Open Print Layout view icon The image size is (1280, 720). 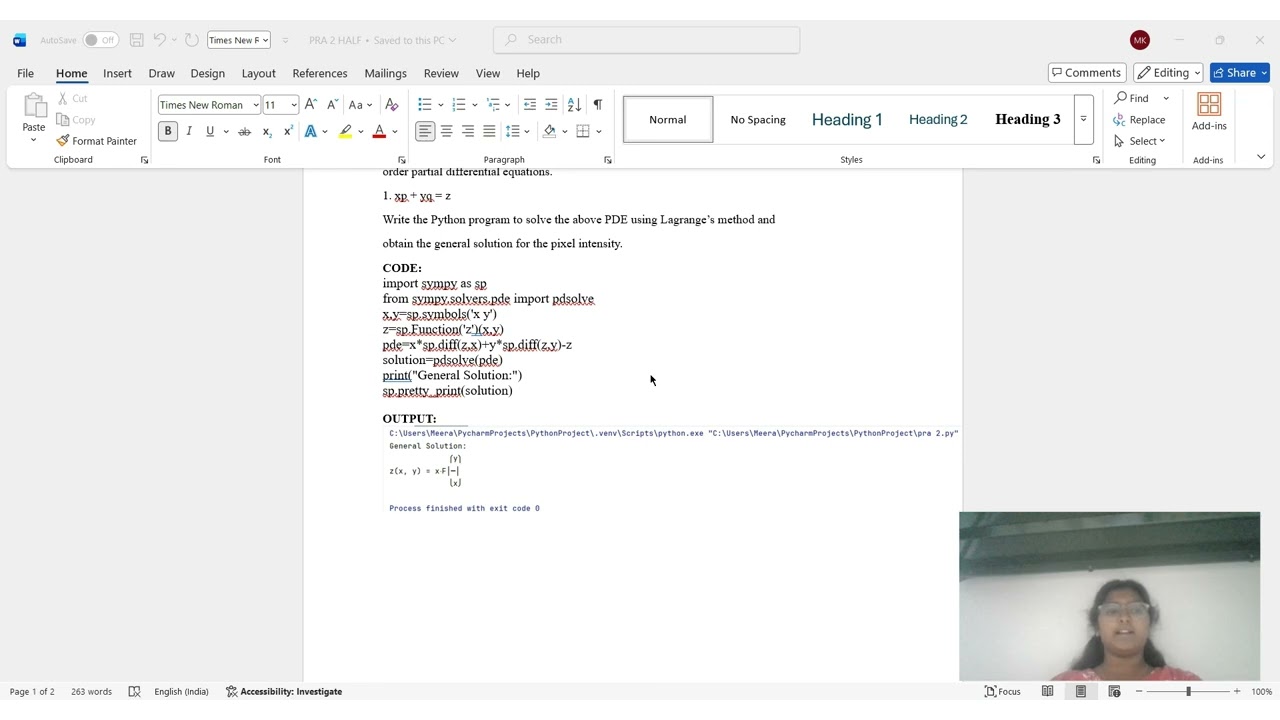click(x=1081, y=691)
